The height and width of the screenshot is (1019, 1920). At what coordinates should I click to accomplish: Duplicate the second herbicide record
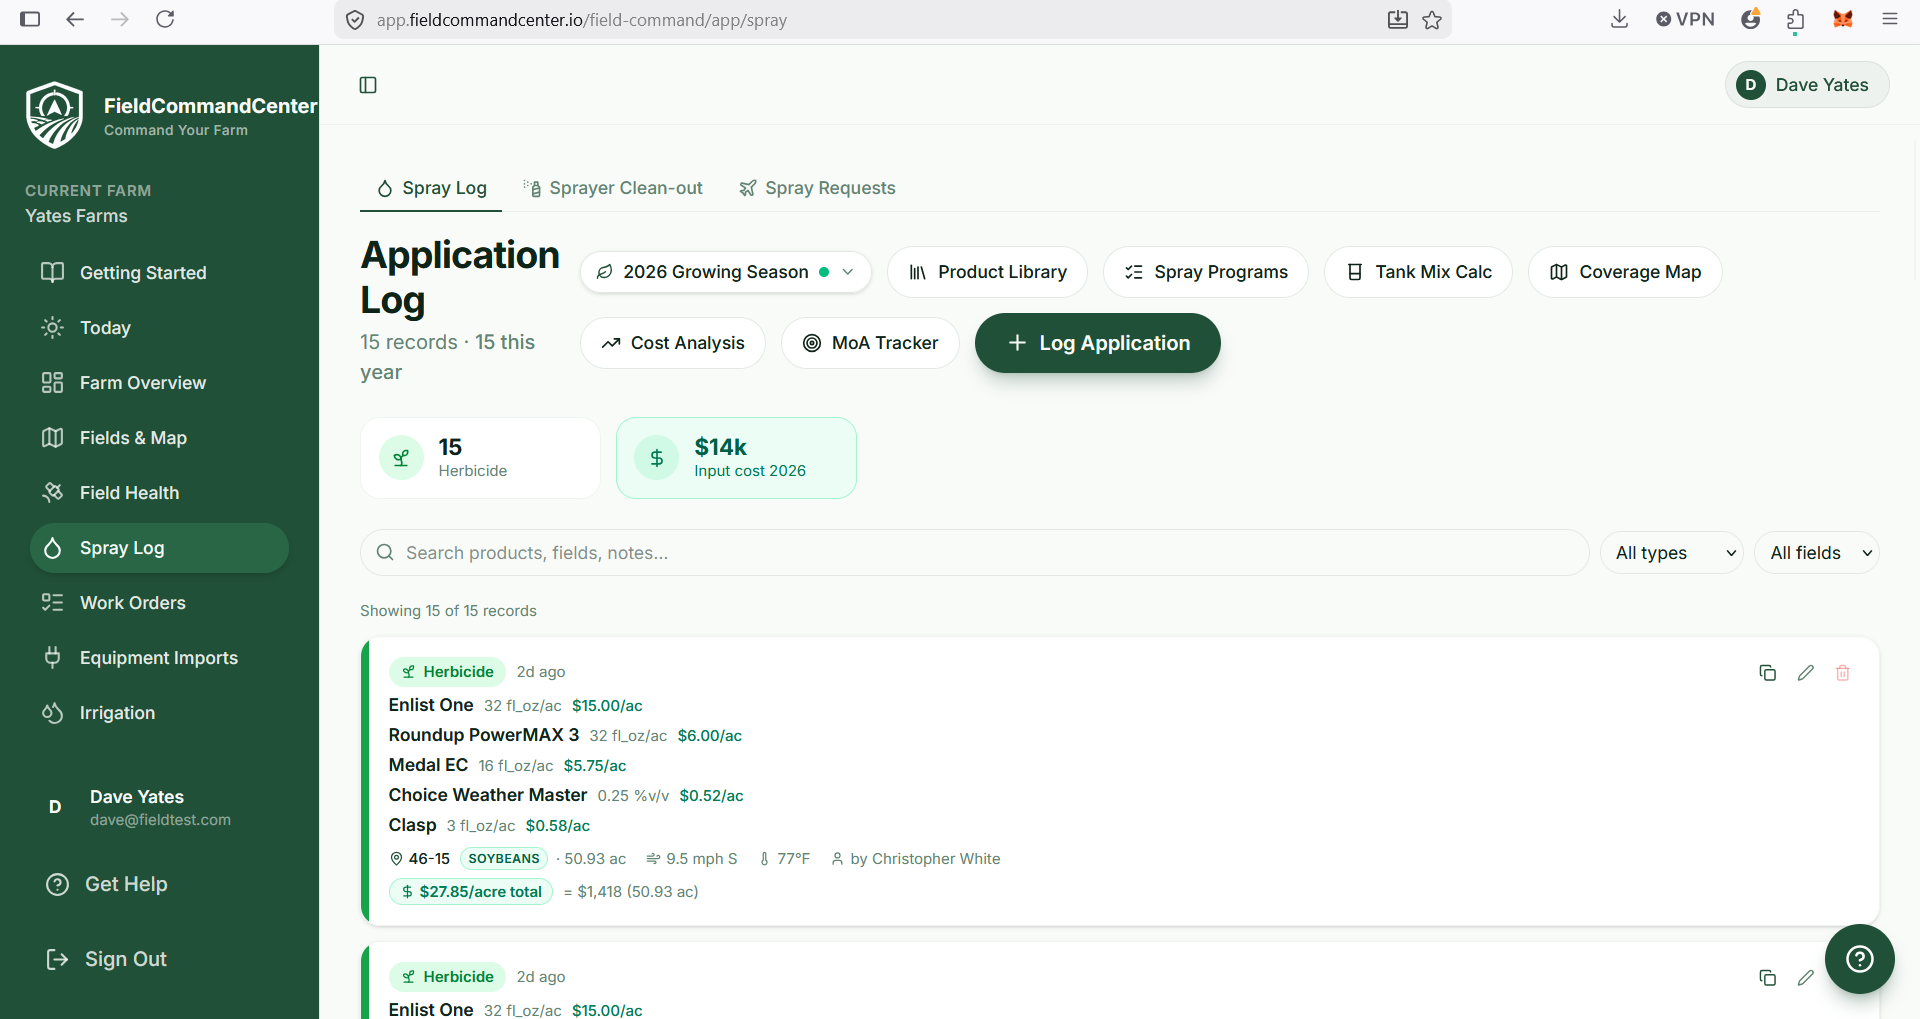click(1767, 978)
